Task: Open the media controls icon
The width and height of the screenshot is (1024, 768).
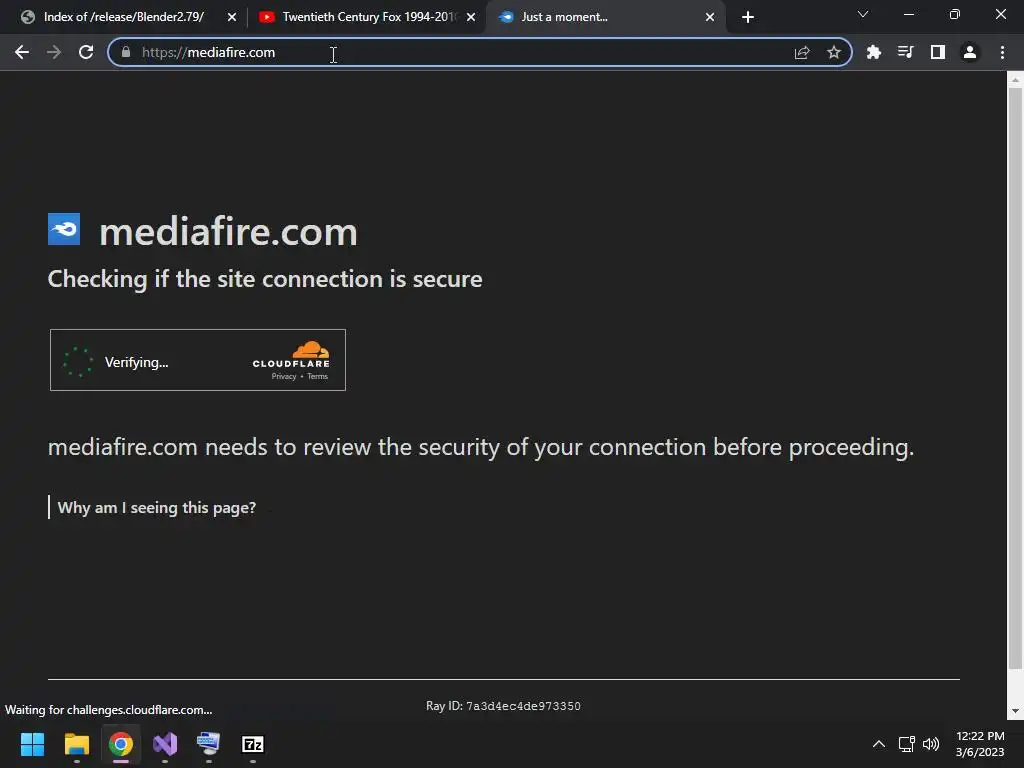Action: [x=906, y=52]
